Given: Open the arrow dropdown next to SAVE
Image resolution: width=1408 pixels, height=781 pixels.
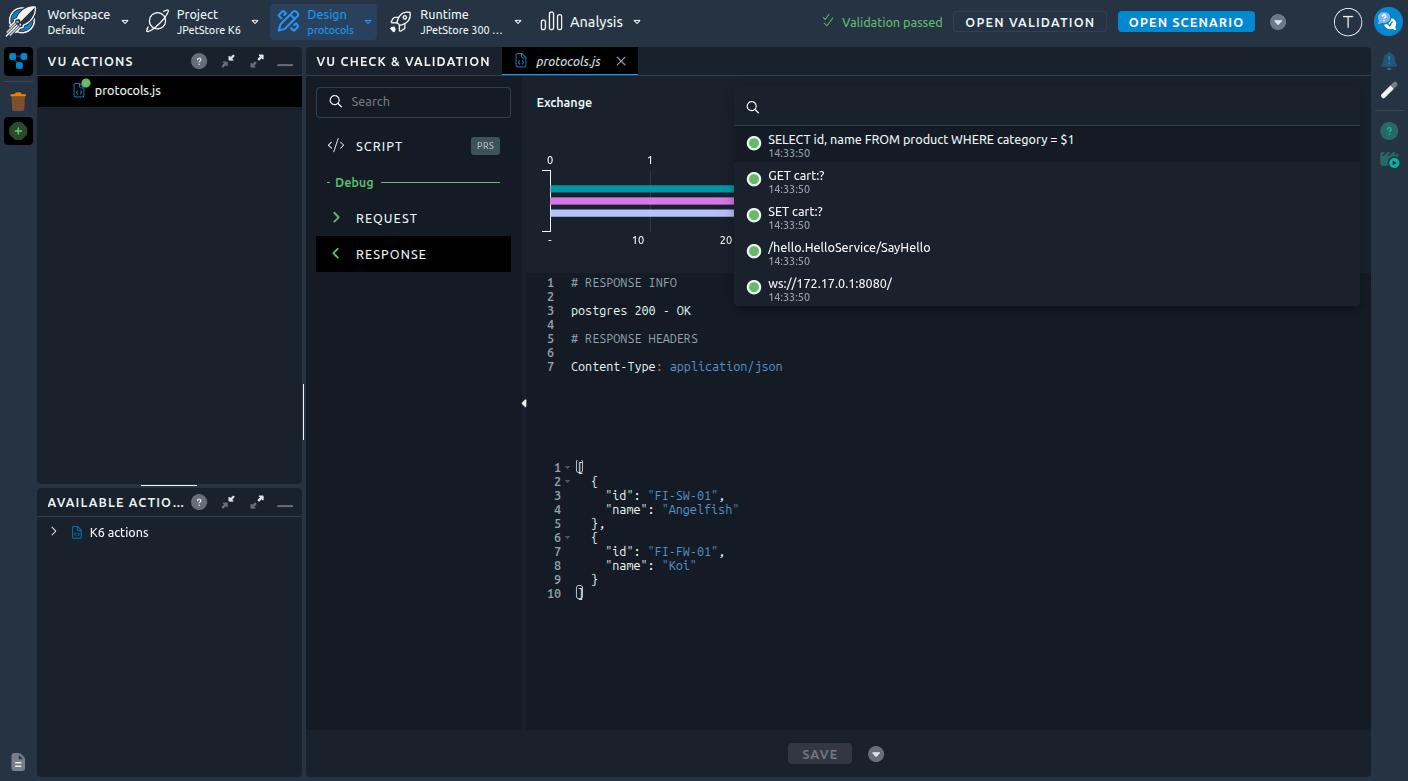Looking at the screenshot, I should 876,754.
